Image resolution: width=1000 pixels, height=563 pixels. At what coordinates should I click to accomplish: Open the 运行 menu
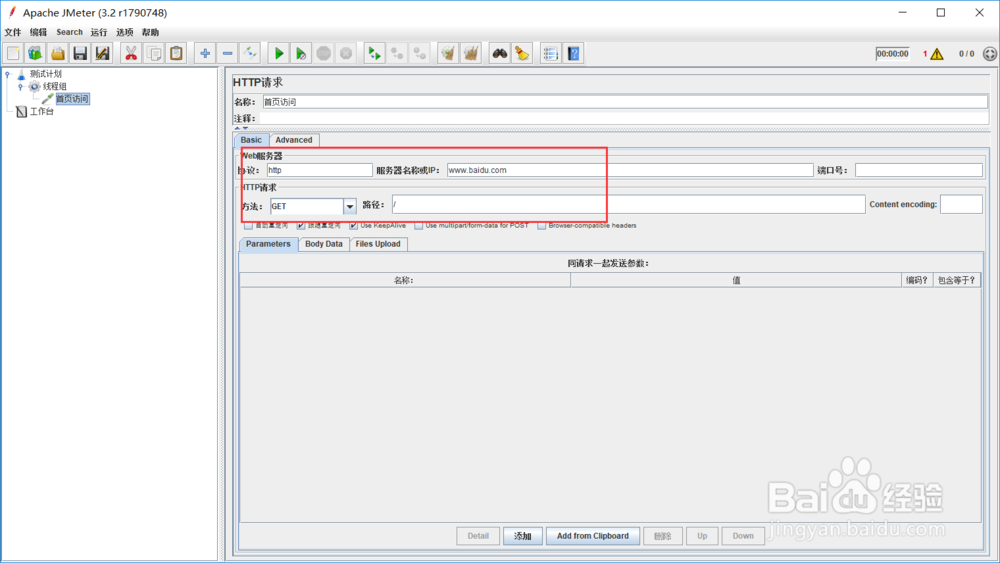pyautogui.click(x=99, y=32)
